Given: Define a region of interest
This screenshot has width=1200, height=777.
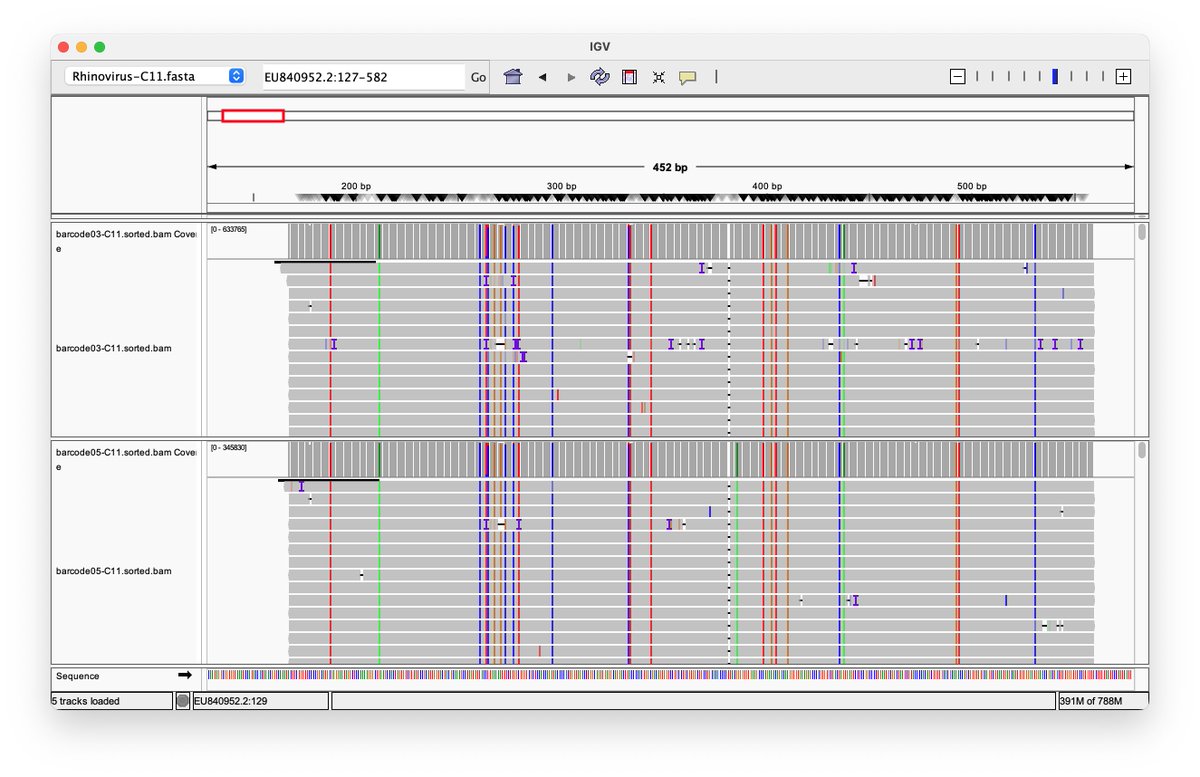Looking at the screenshot, I should pos(629,77).
